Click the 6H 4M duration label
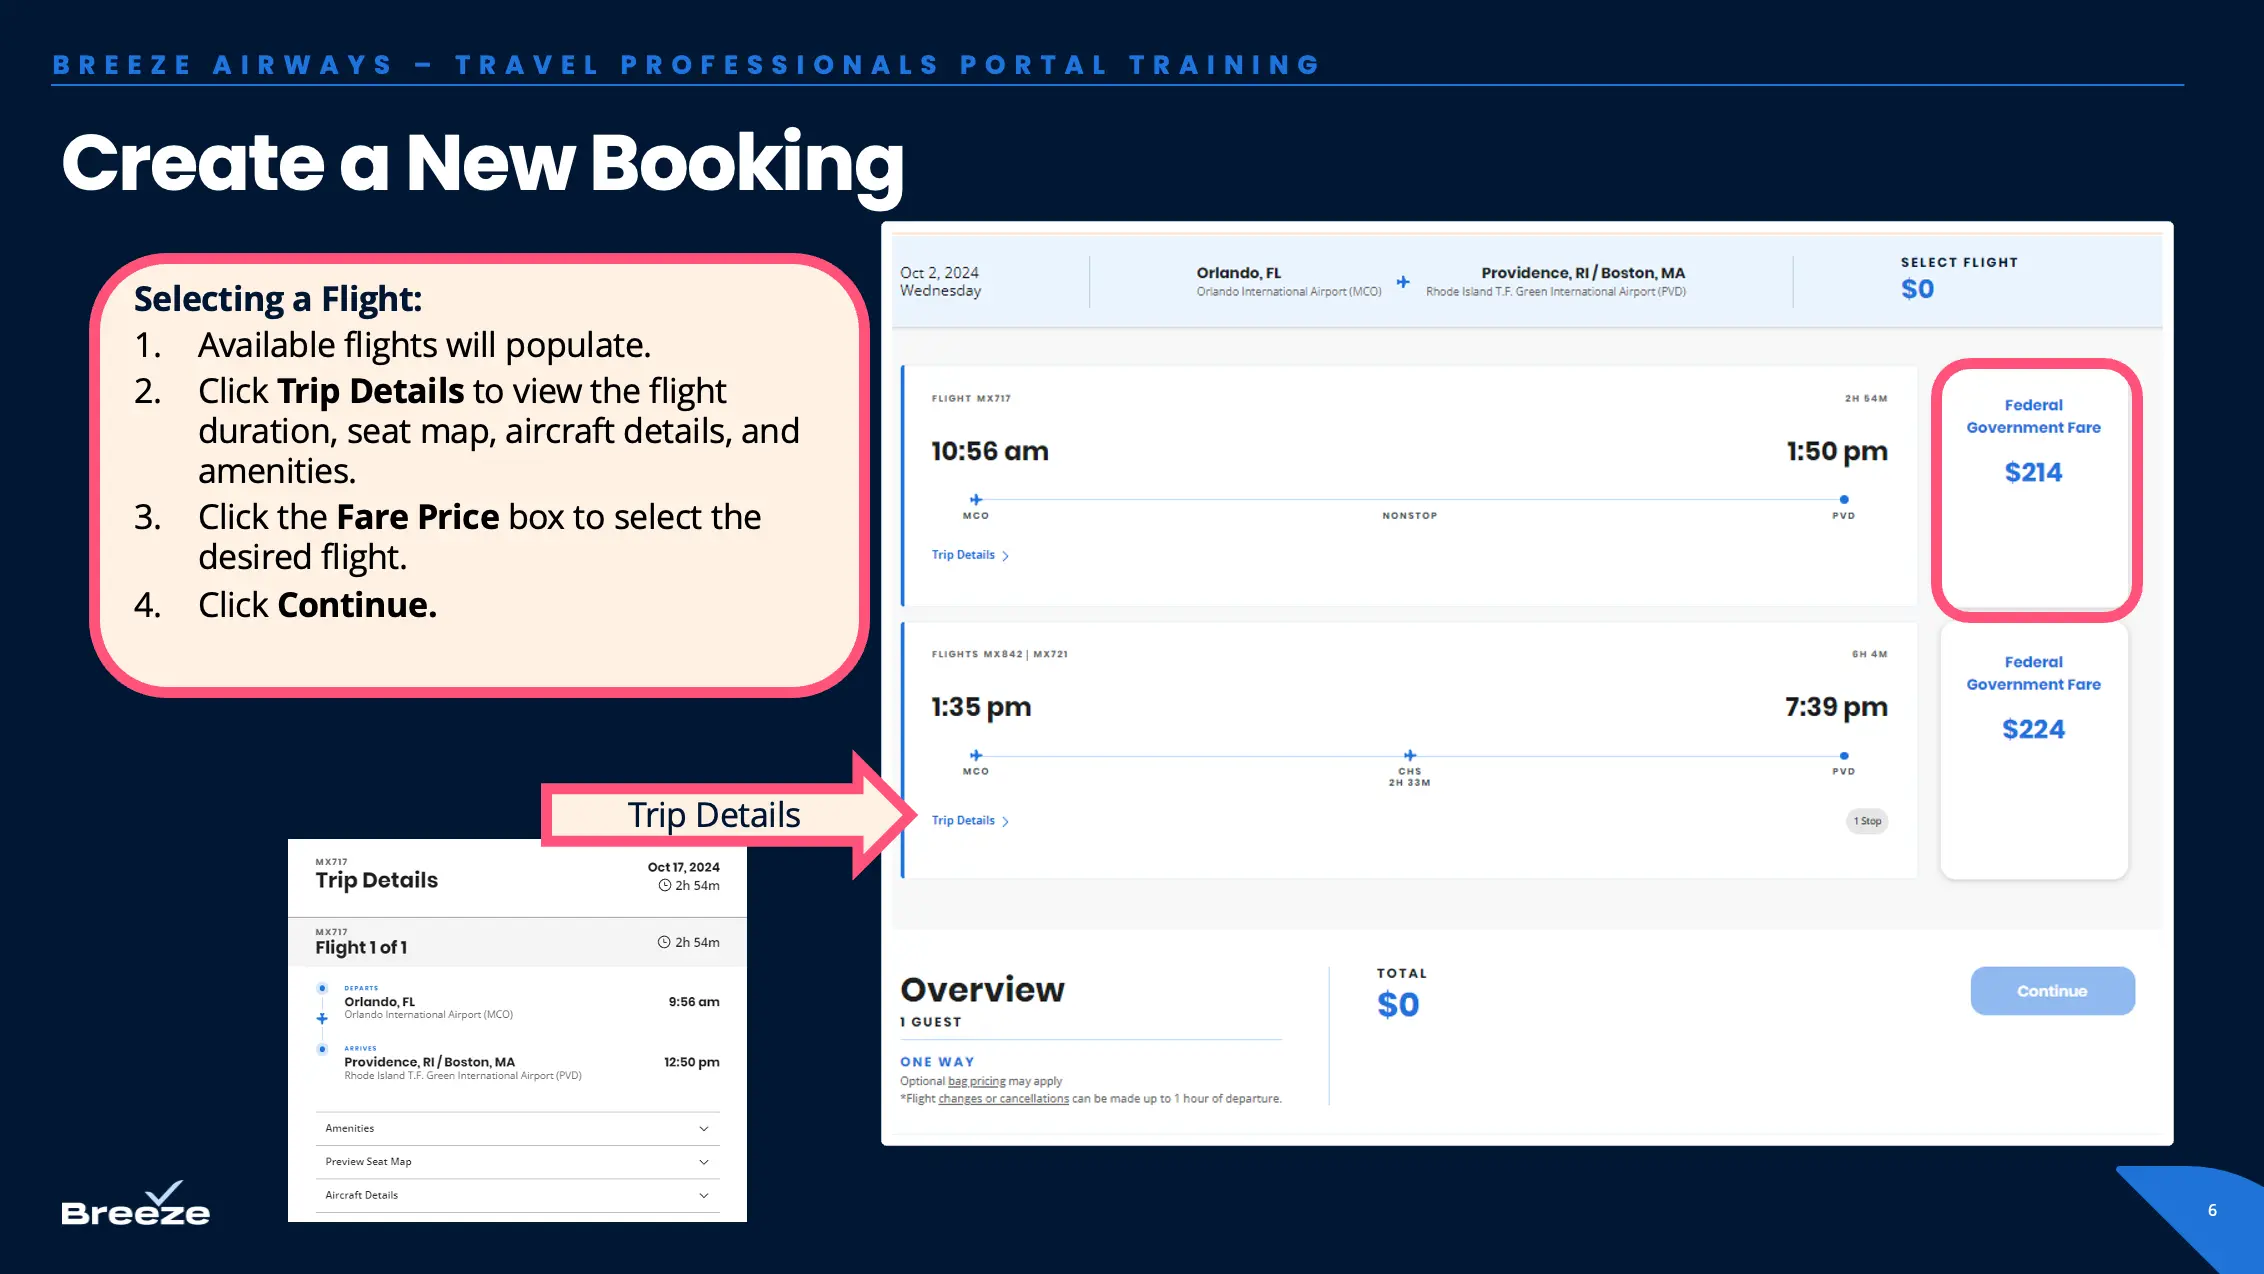 [x=1870, y=654]
